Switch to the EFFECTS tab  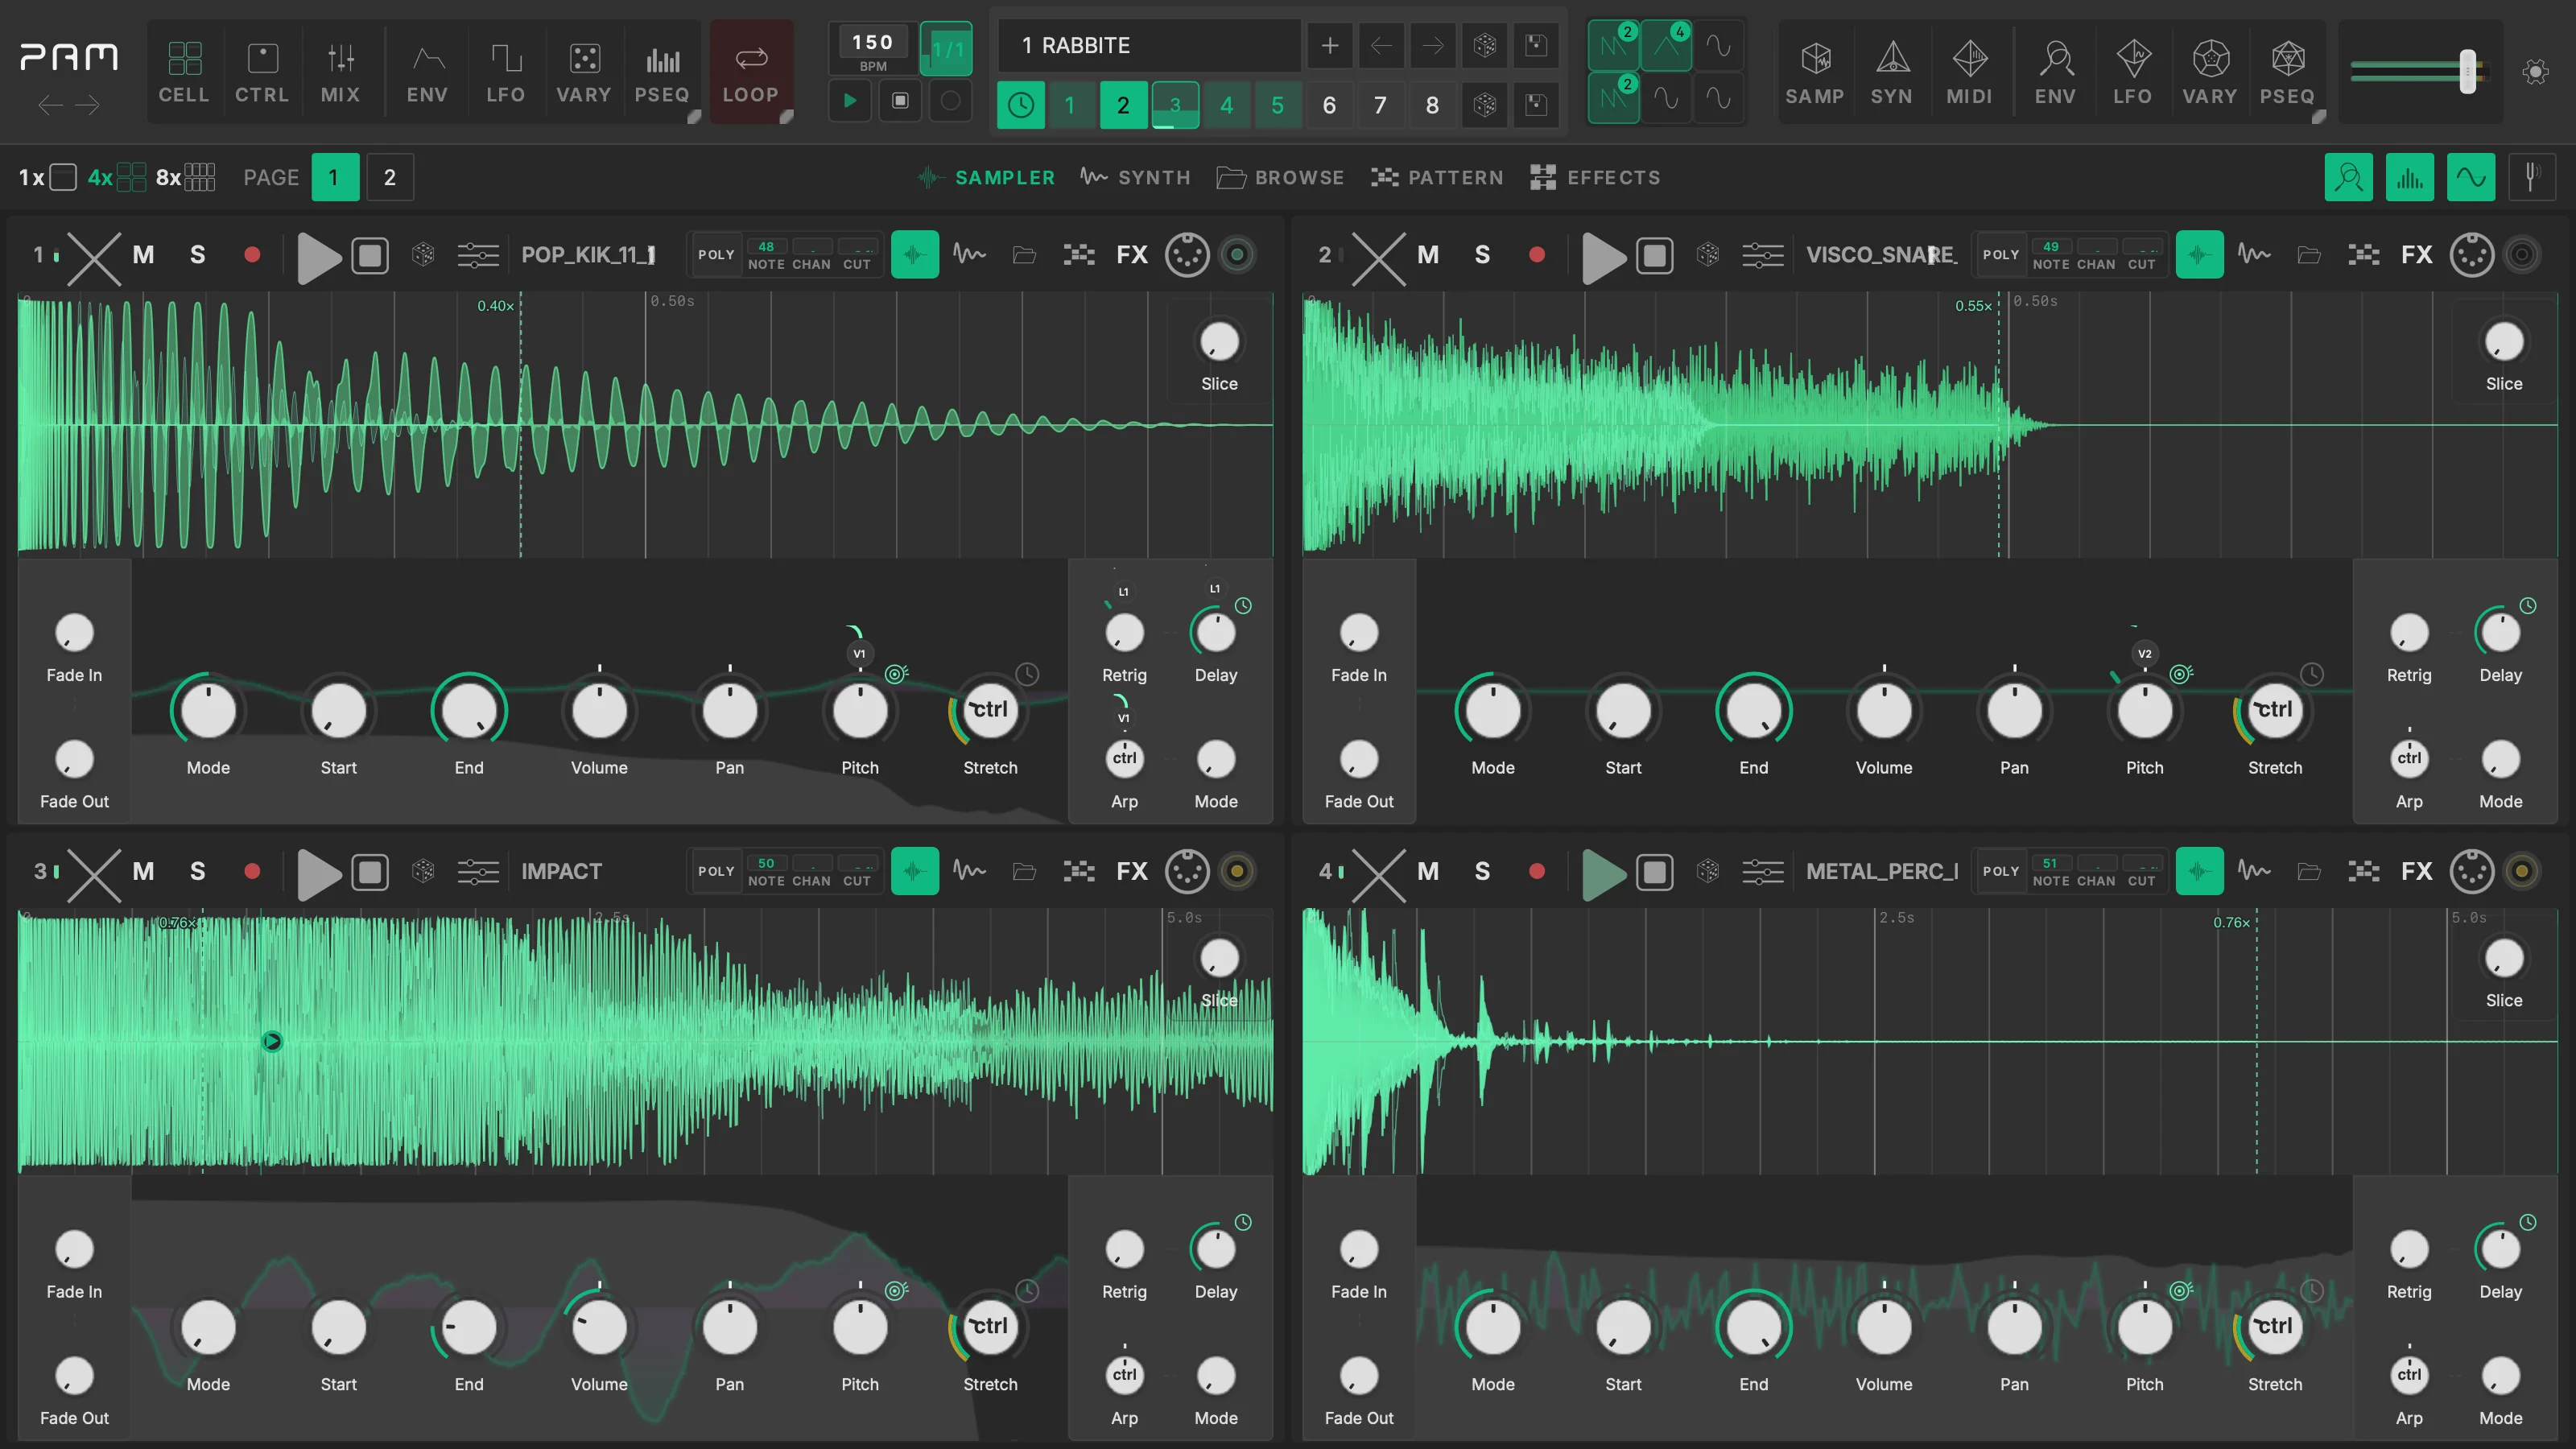tap(1595, 178)
